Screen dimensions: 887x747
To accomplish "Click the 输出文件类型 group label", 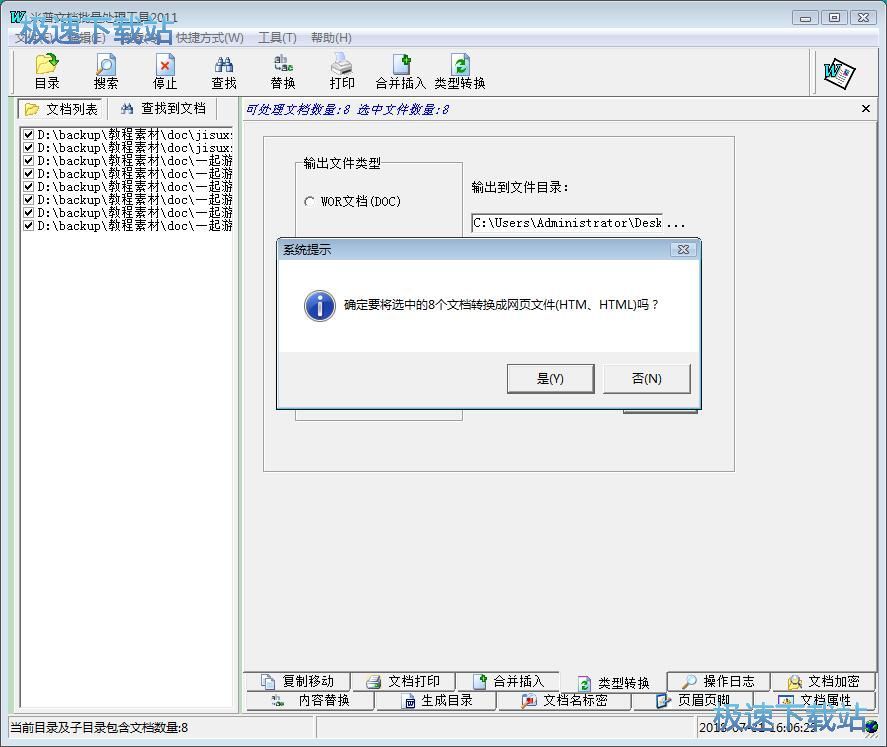I will 342,163.
